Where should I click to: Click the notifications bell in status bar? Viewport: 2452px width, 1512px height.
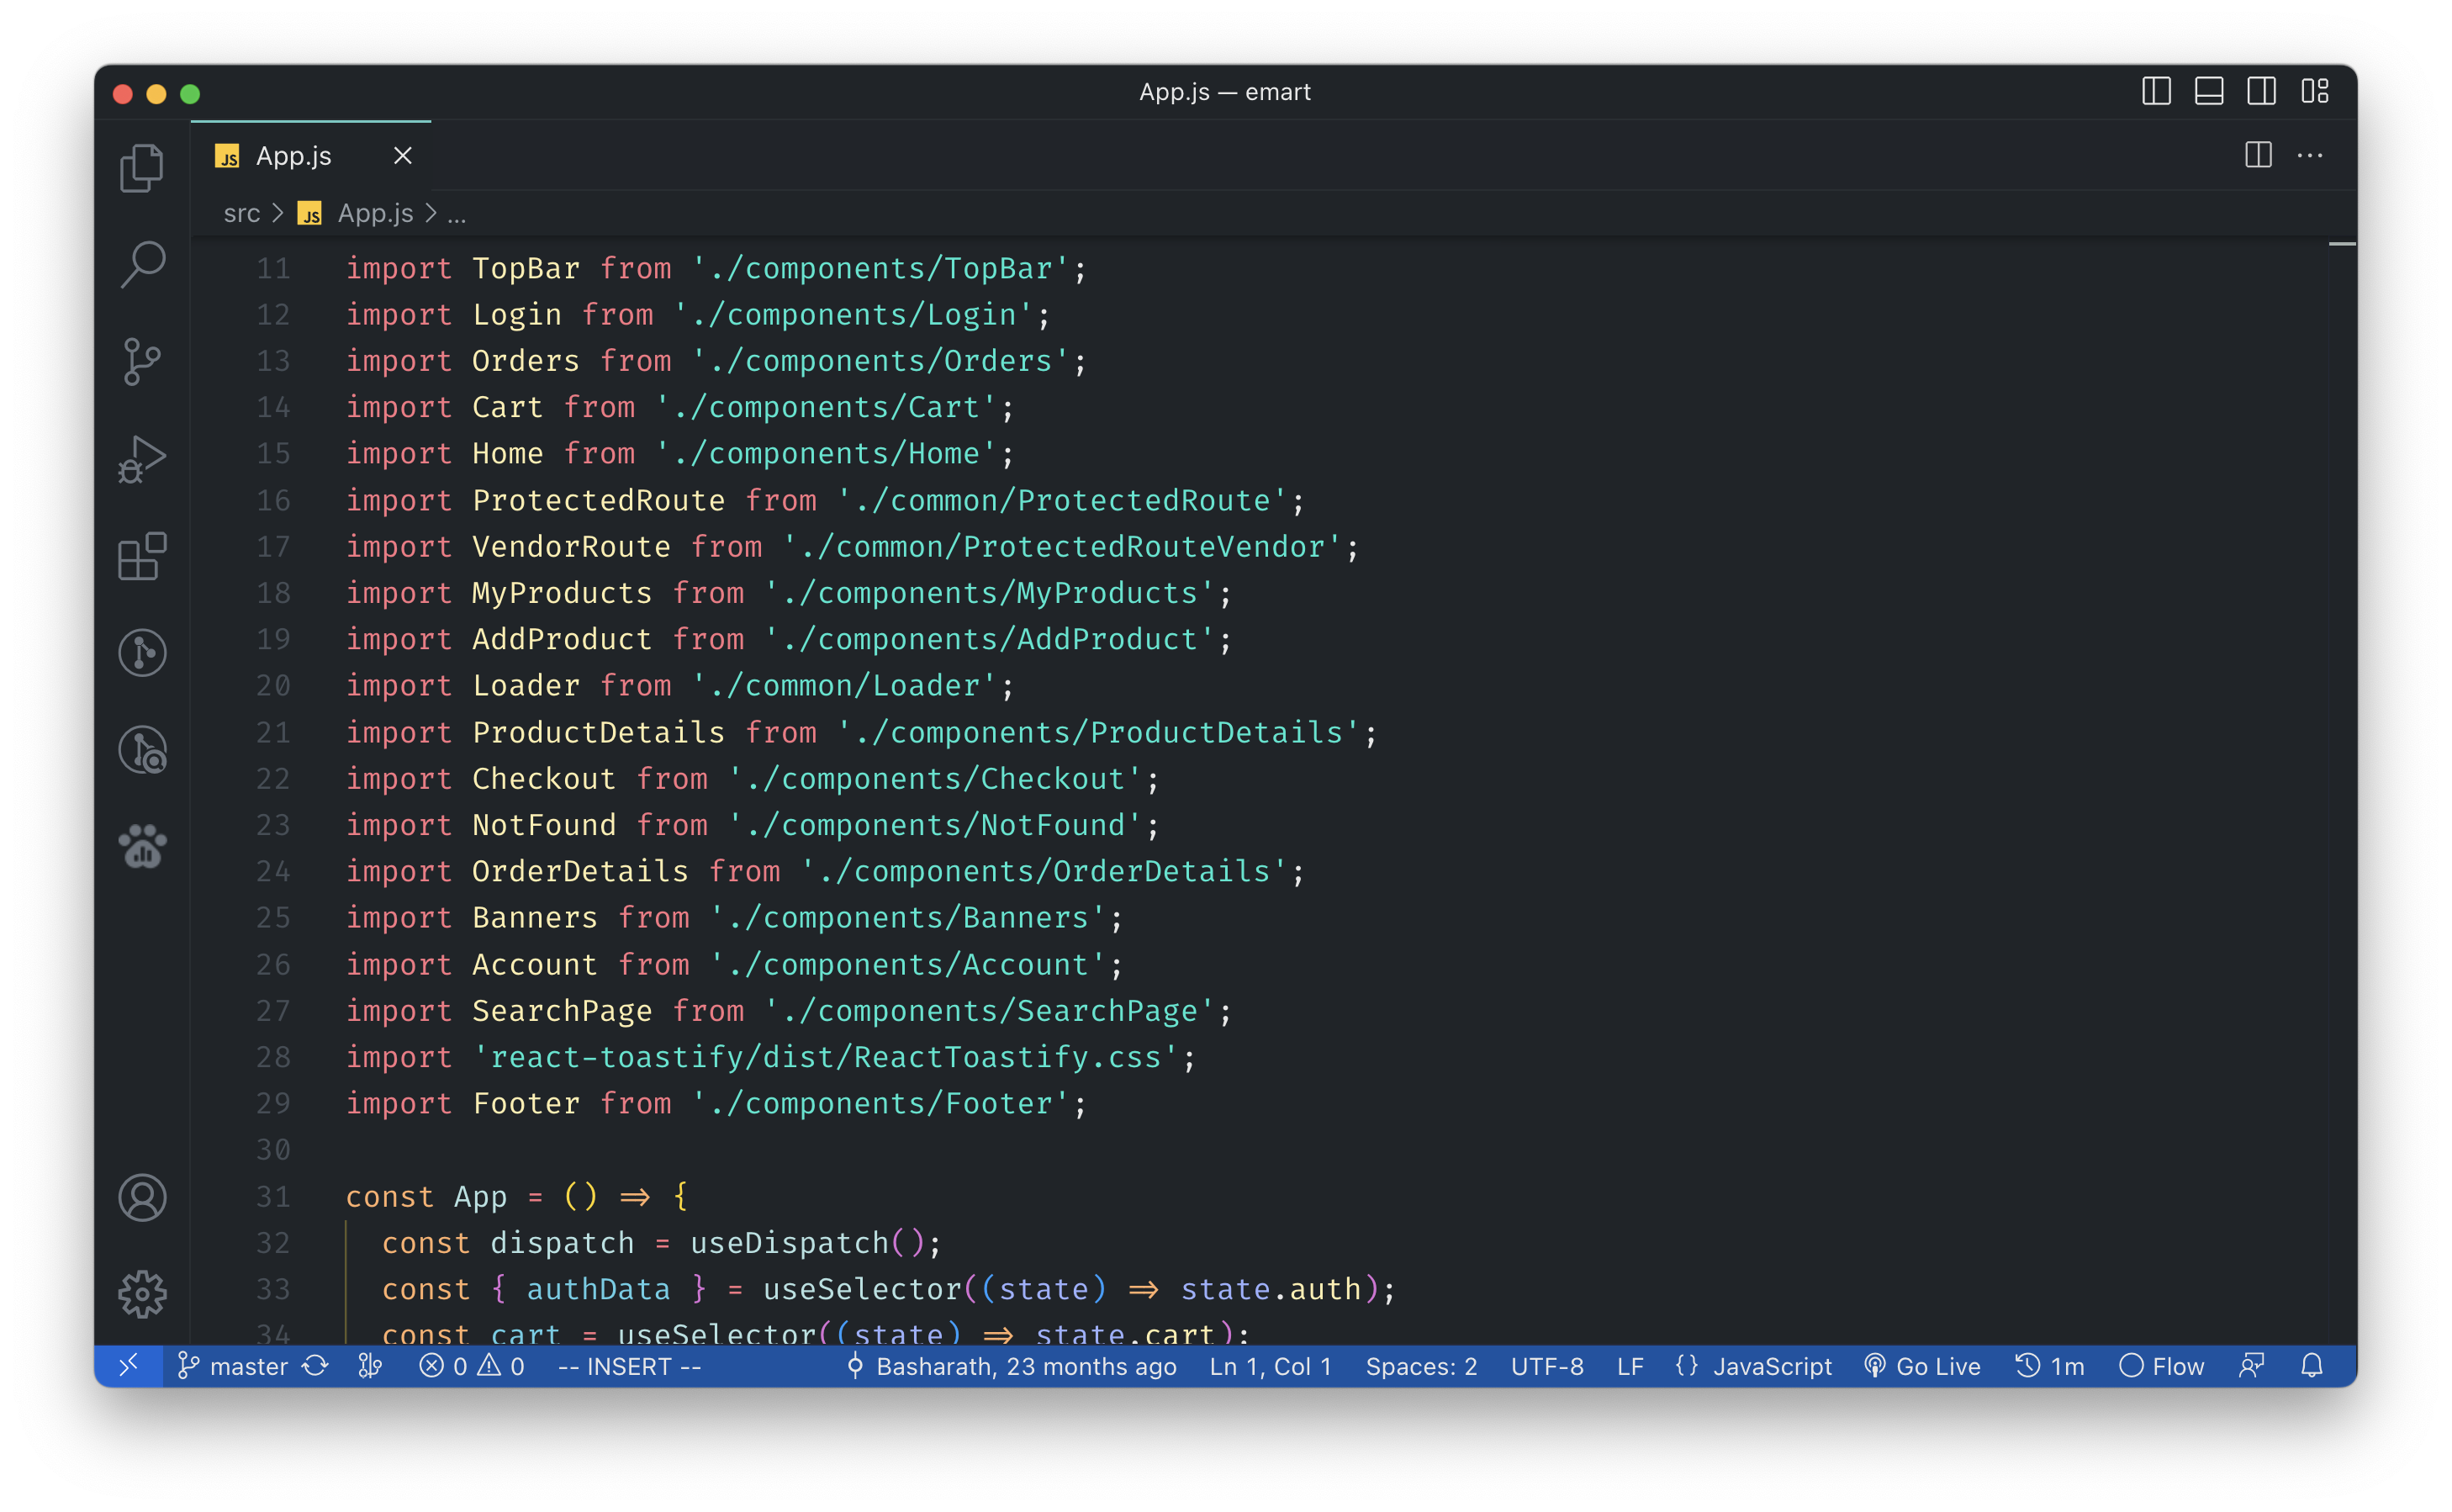2311,1366
